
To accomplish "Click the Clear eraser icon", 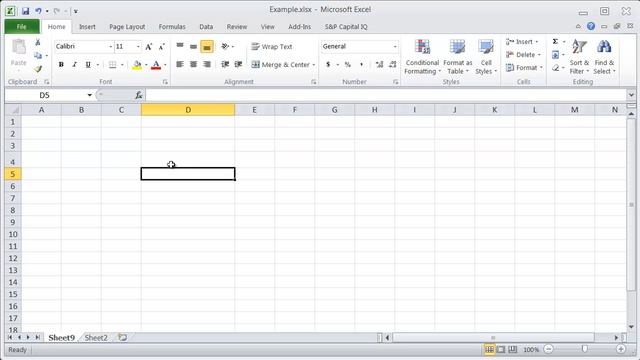I will 556,68.
